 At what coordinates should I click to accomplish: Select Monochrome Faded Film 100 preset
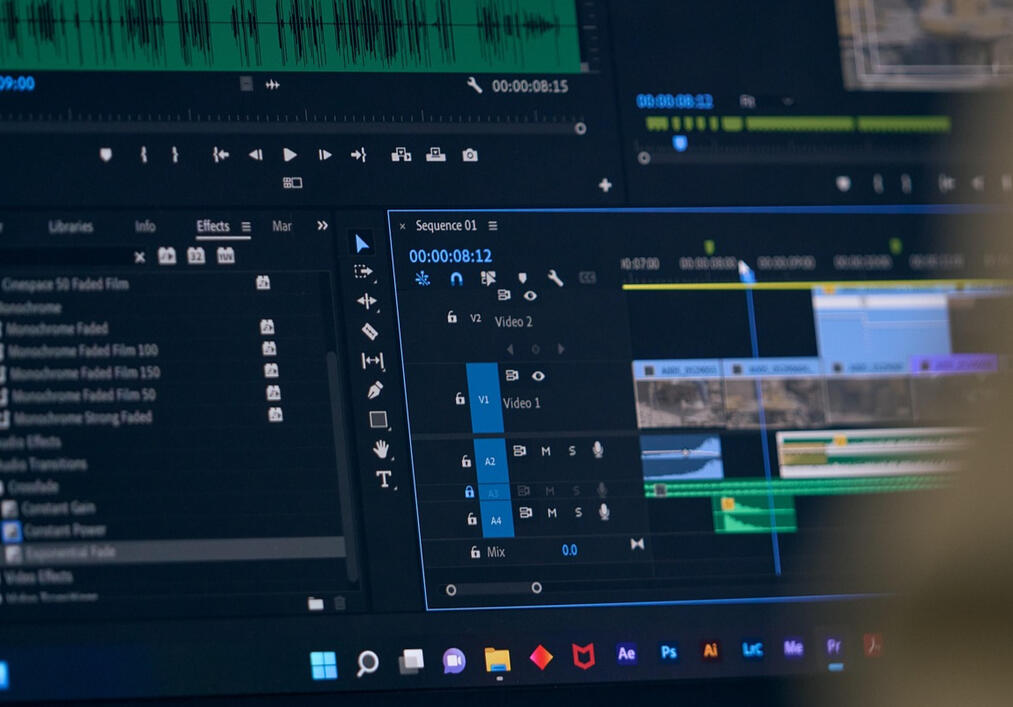coord(83,351)
